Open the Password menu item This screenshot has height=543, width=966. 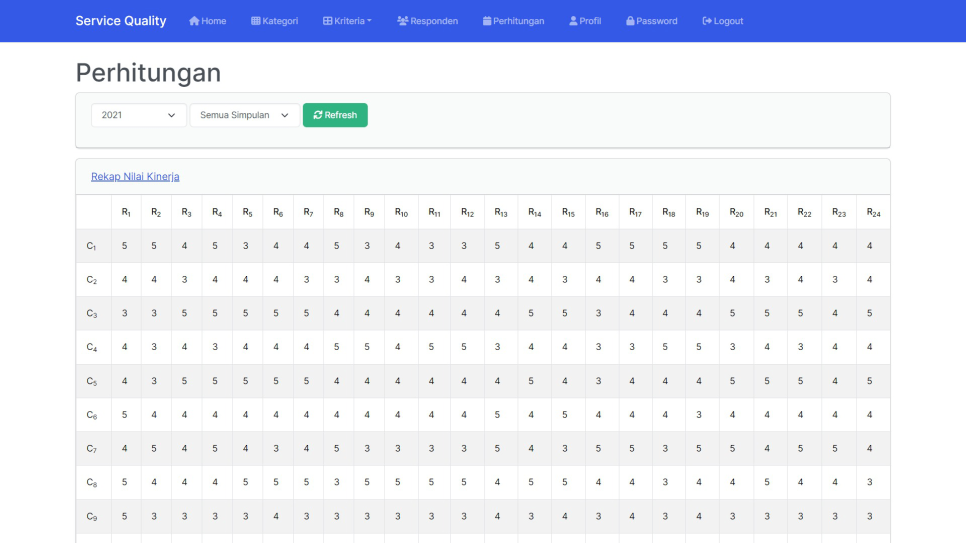pyautogui.click(x=652, y=21)
